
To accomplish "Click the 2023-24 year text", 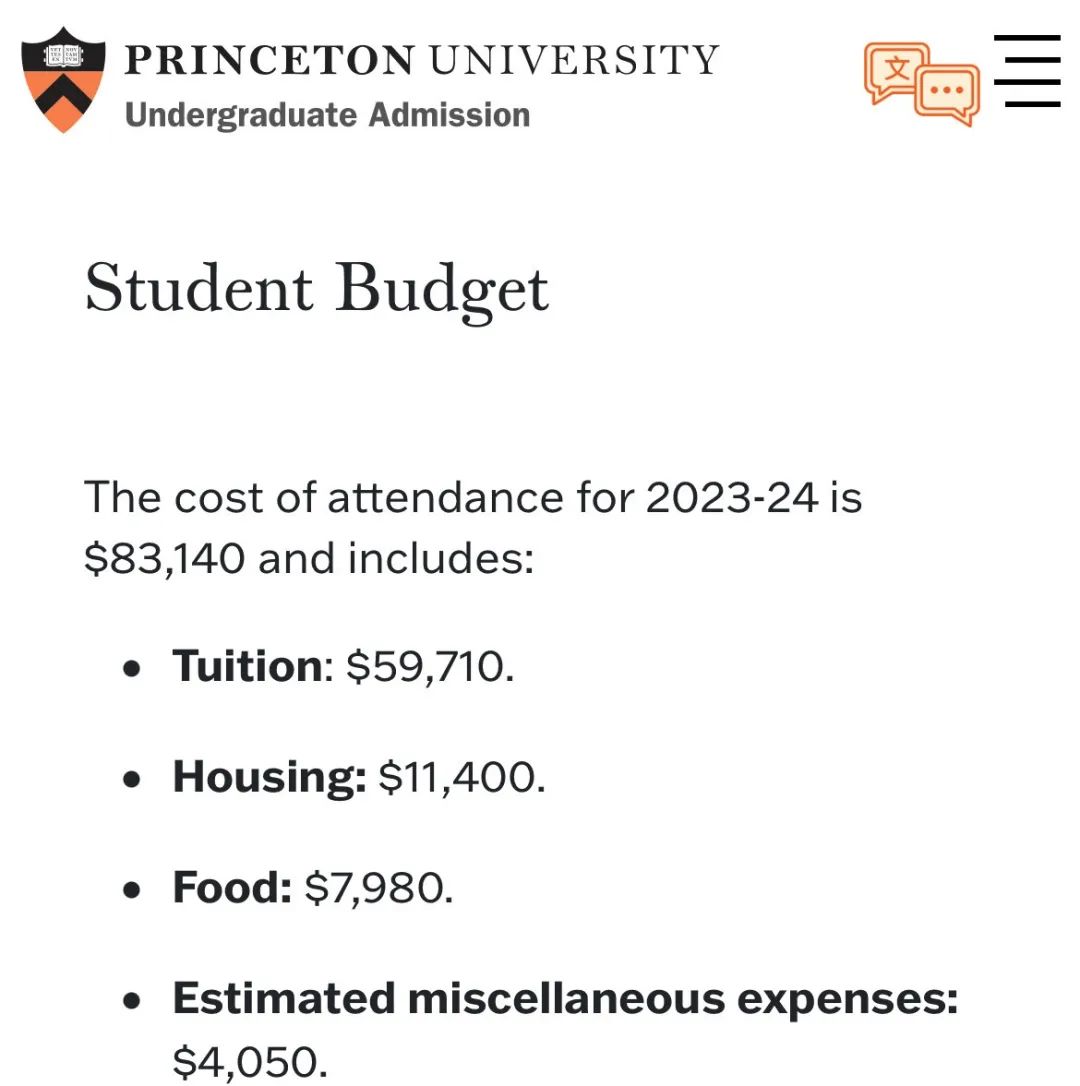I will click(731, 497).
